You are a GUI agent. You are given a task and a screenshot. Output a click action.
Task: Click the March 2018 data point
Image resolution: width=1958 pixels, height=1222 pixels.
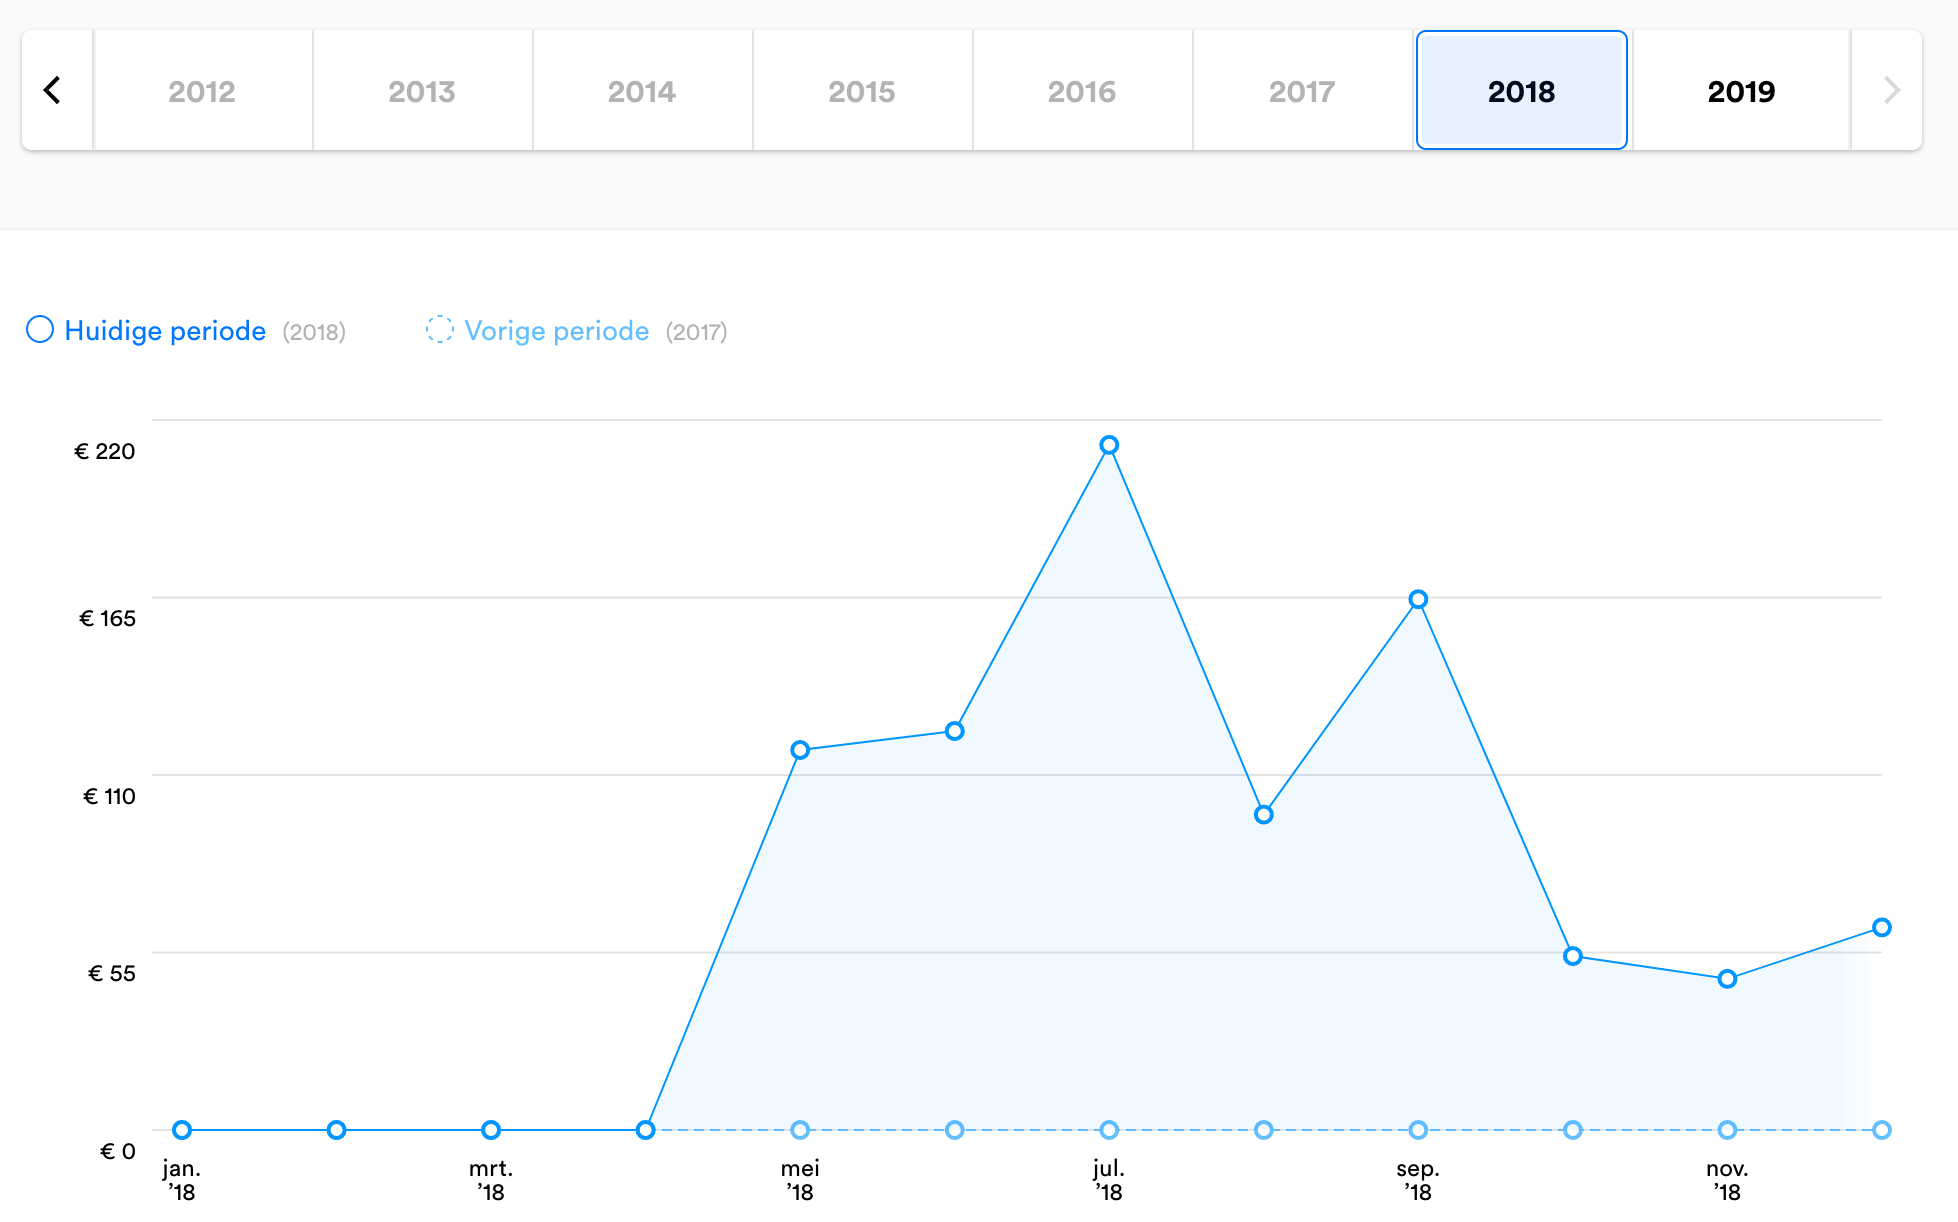coord(491,1130)
